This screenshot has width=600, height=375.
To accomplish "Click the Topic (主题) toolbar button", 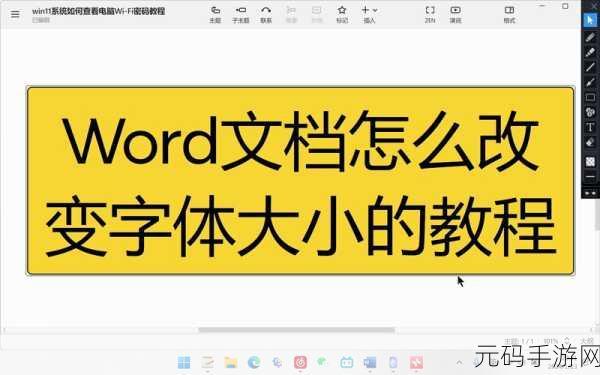I will click(x=215, y=14).
